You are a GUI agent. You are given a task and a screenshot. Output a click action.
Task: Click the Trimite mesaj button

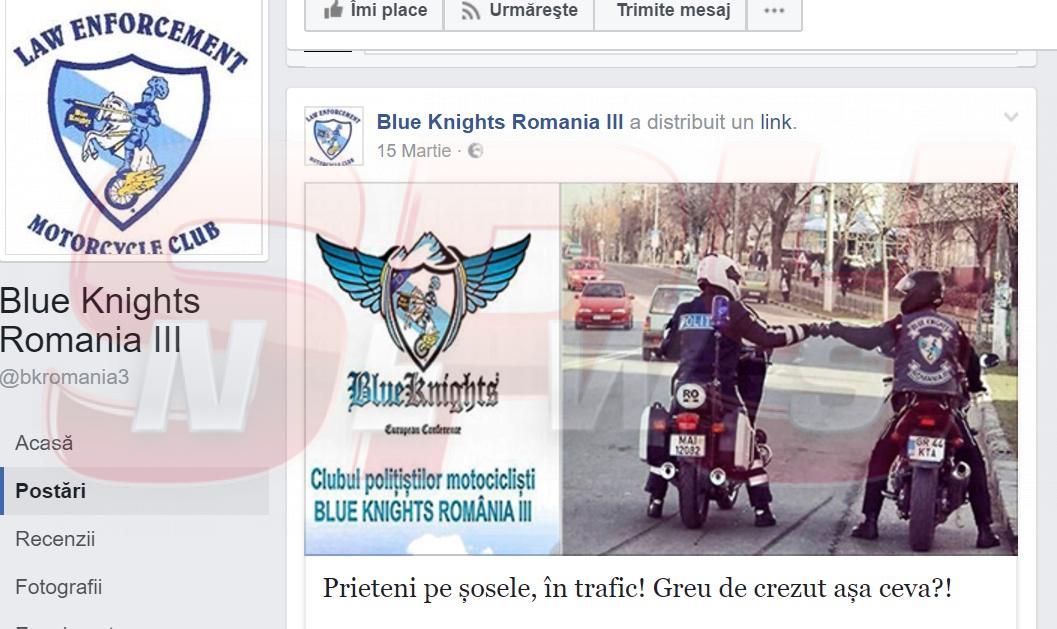671,11
